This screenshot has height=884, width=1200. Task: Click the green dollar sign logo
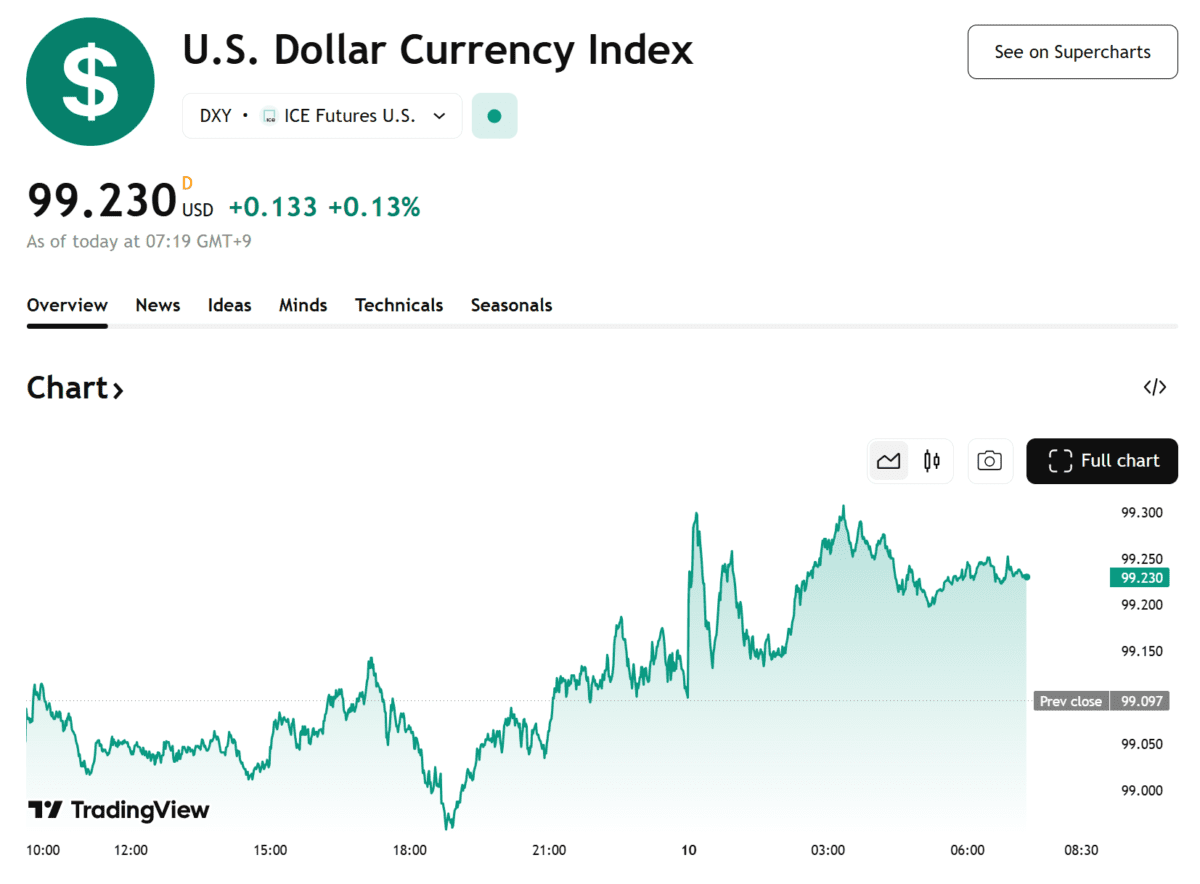[x=90, y=82]
